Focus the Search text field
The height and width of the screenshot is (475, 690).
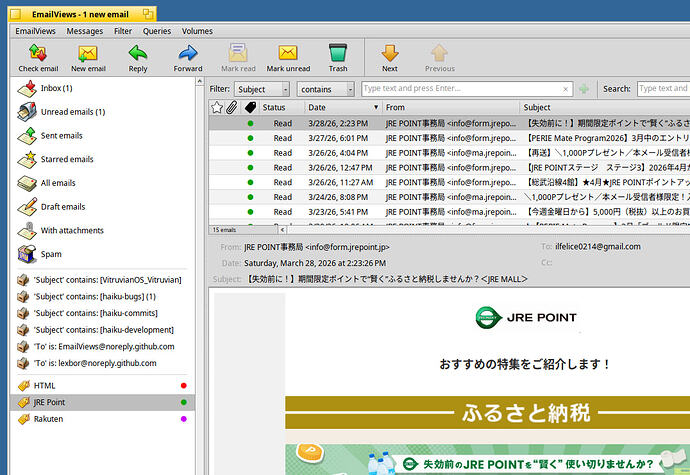pos(664,89)
